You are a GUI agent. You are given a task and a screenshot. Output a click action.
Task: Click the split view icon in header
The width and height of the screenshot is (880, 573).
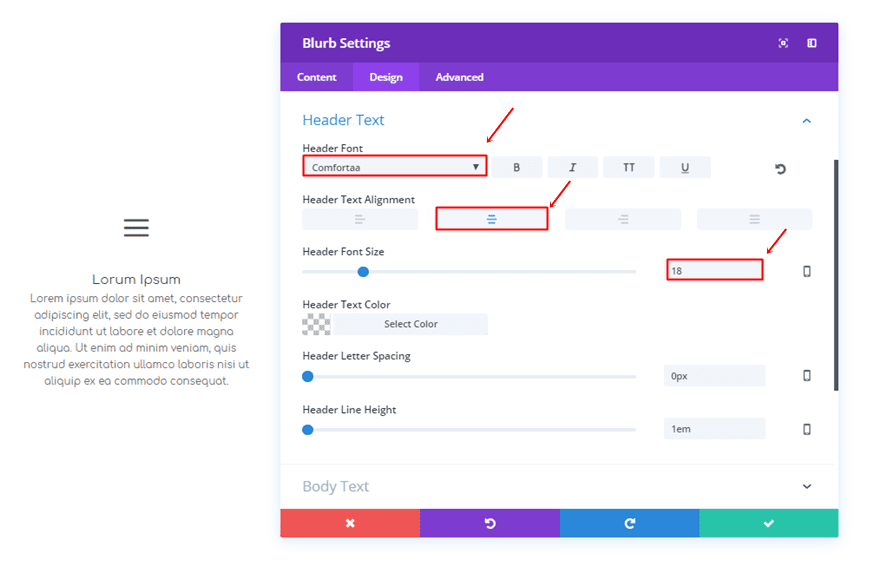pos(812,43)
